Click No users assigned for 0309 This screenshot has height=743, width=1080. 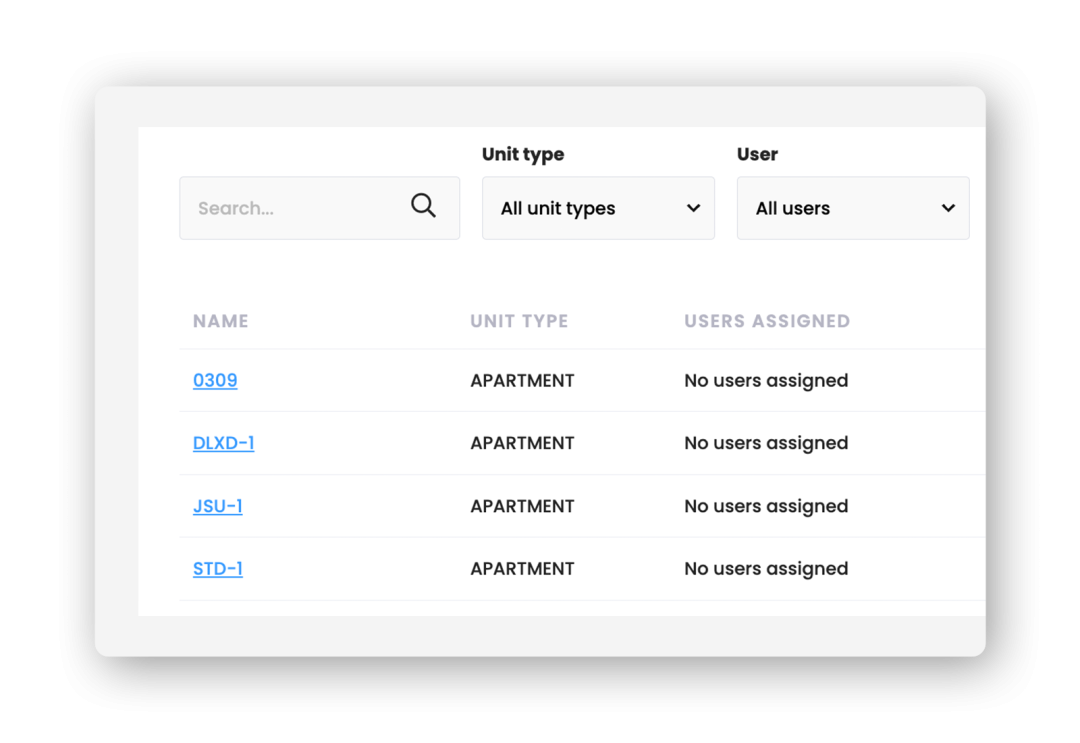point(766,381)
